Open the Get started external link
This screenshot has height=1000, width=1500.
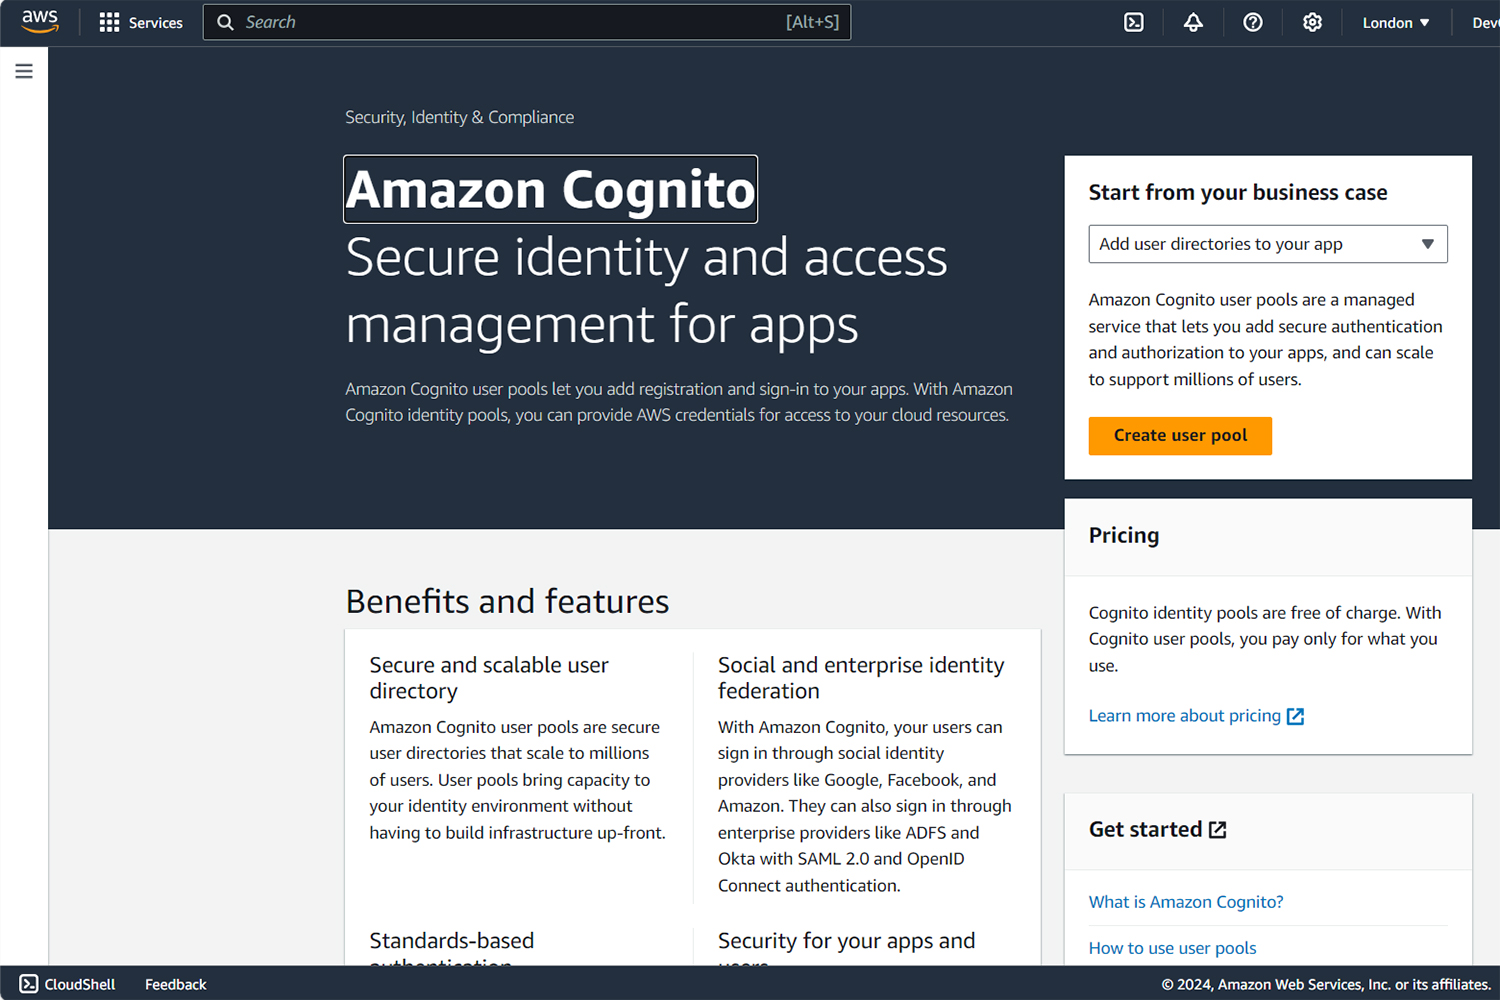click(x=1157, y=830)
